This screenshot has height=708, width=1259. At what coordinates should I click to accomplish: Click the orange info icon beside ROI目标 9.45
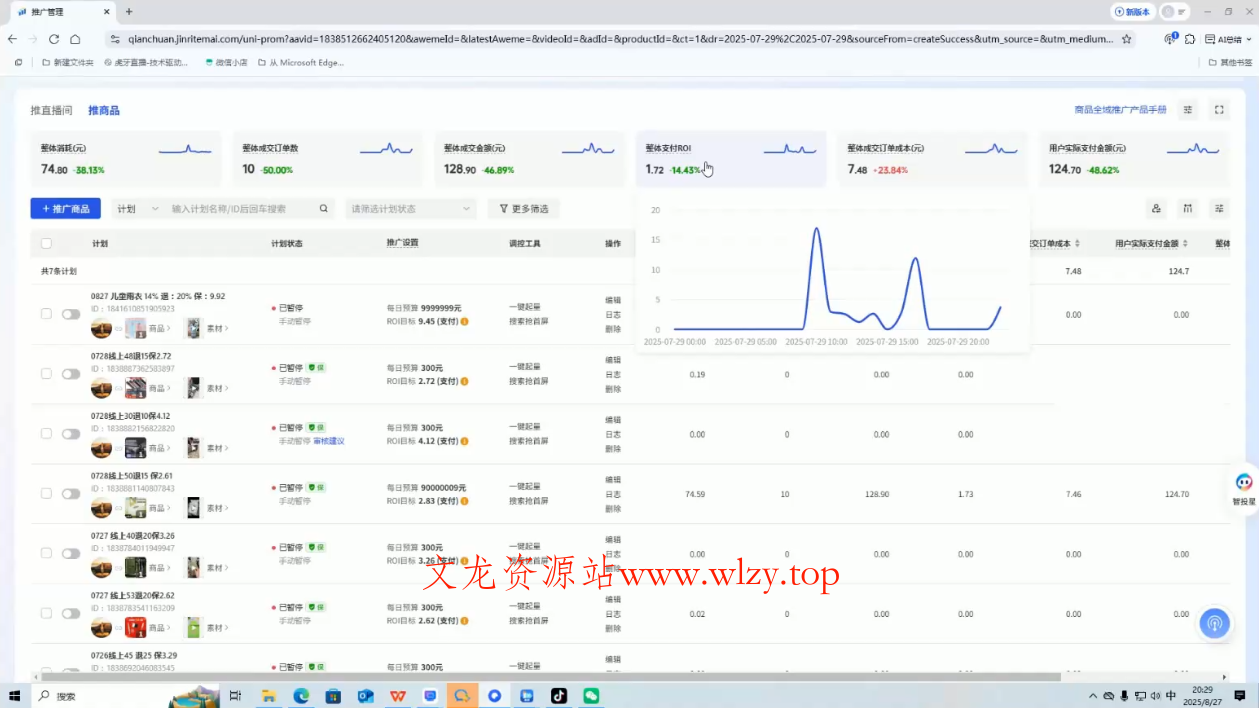tap(464, 322)
